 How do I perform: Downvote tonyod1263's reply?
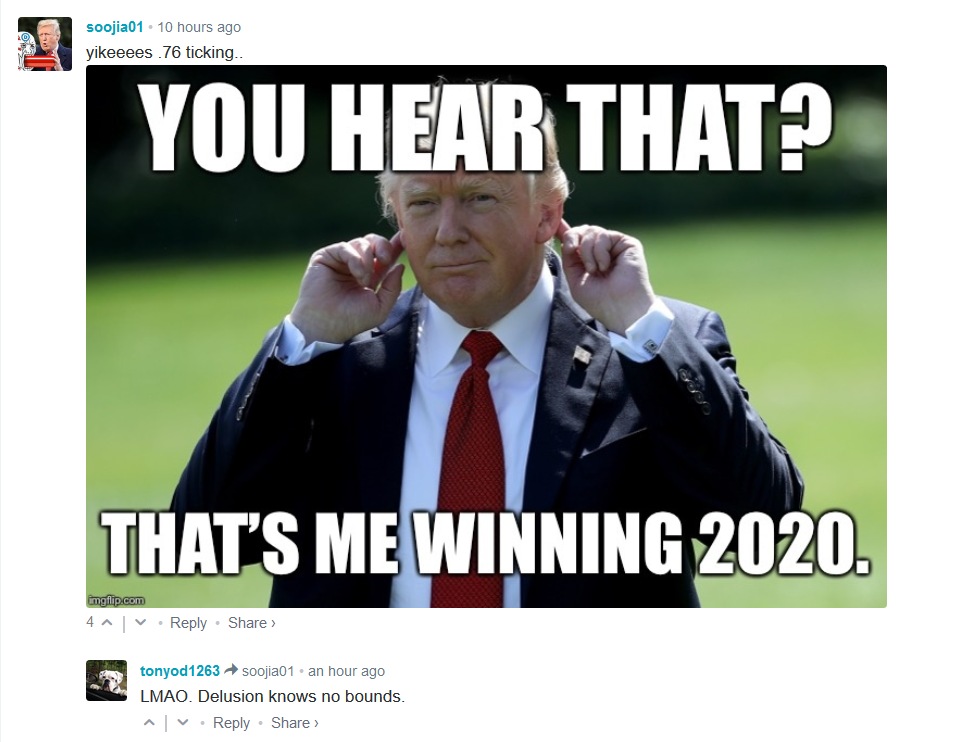182,722
